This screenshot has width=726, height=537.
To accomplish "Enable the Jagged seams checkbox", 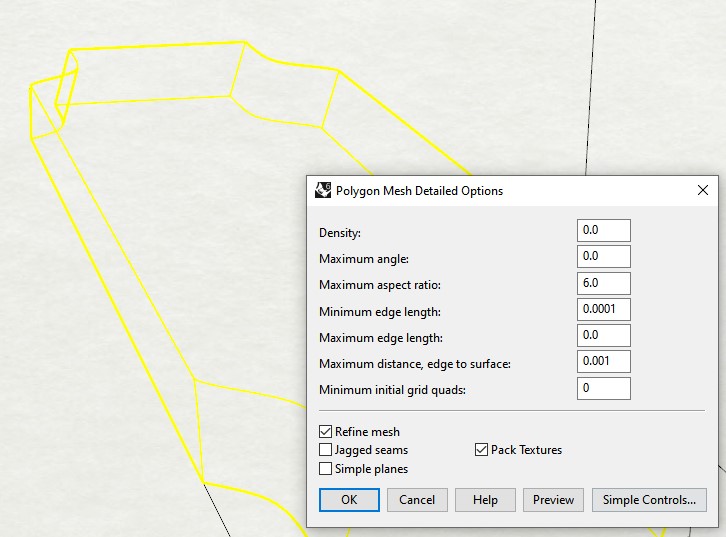I will click(326, 450).
